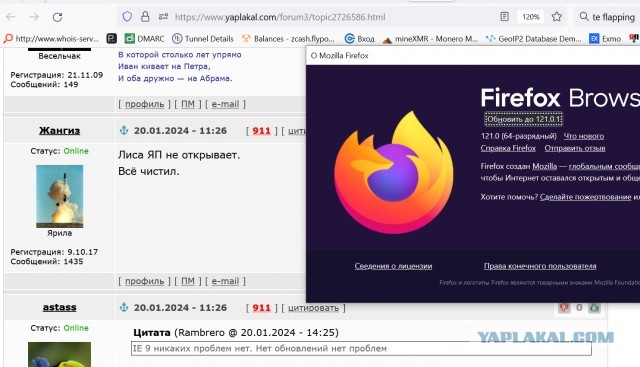Click anchor icon on Жангиз's post
This screenshot has height=367, width=640.
[124, 131]
